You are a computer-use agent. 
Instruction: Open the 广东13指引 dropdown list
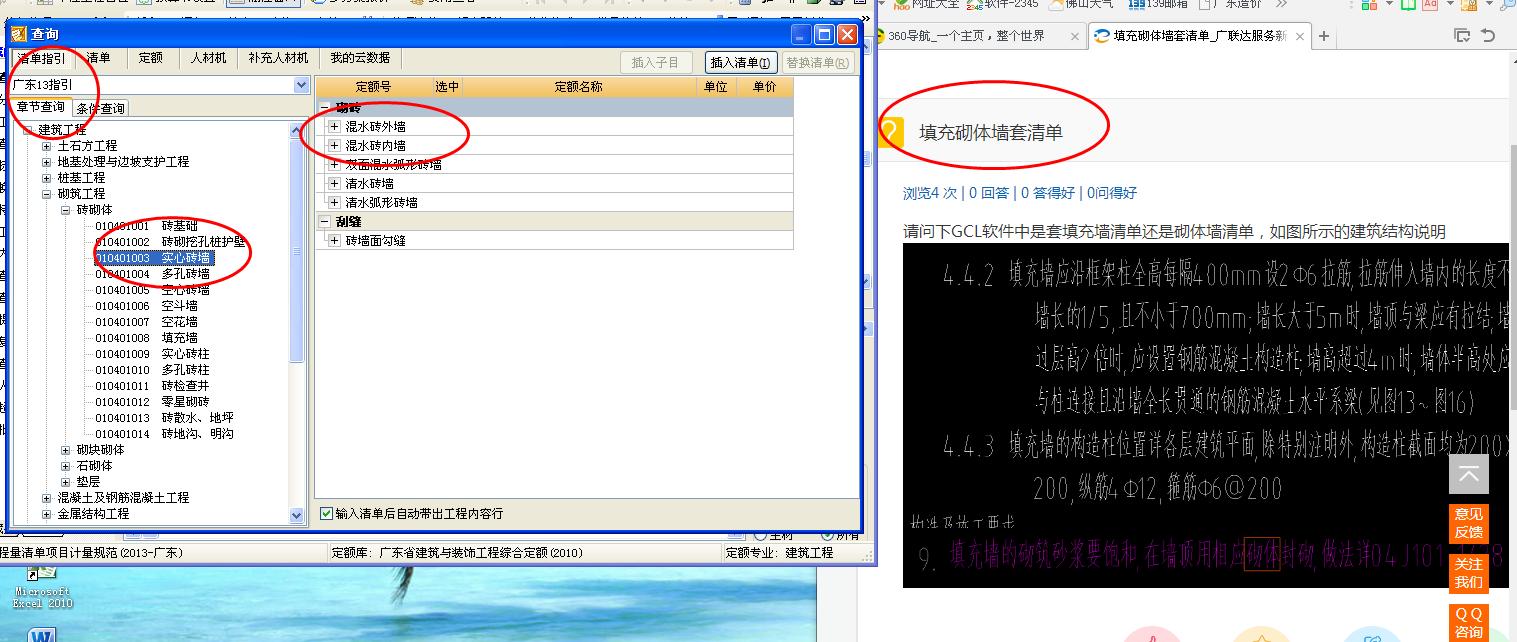click(x=301, y=86)
